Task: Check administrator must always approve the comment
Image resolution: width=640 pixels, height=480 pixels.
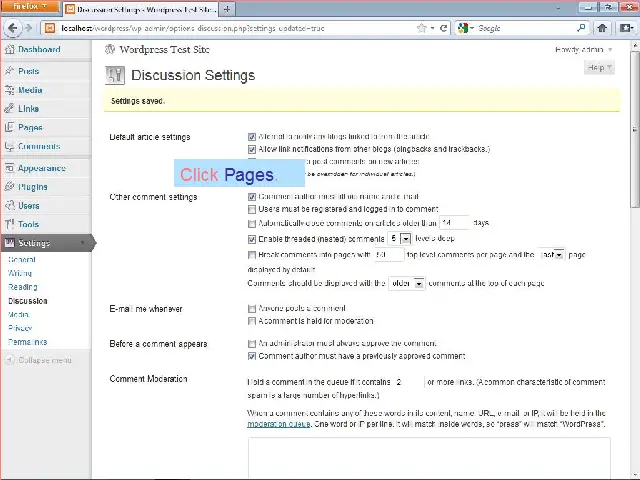Action: pos(252,344)
